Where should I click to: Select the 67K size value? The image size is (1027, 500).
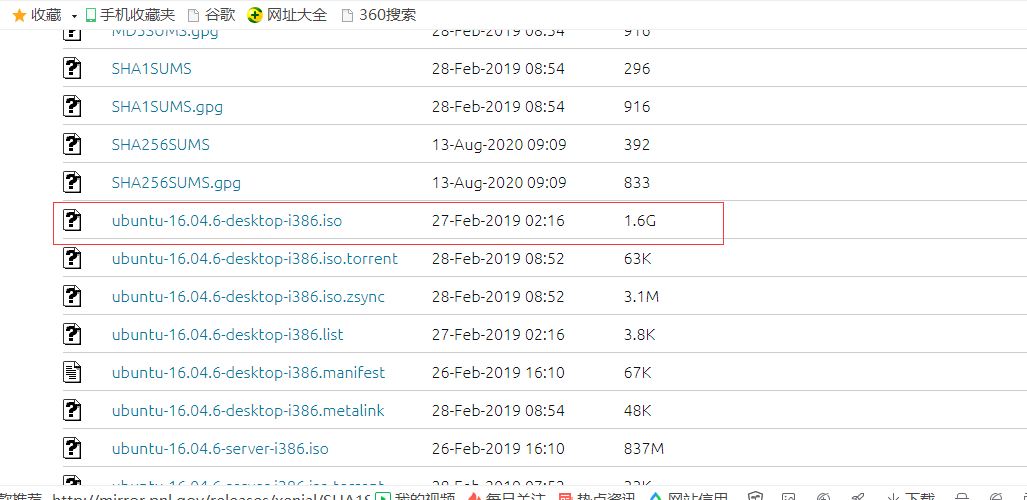pos(638,373)
